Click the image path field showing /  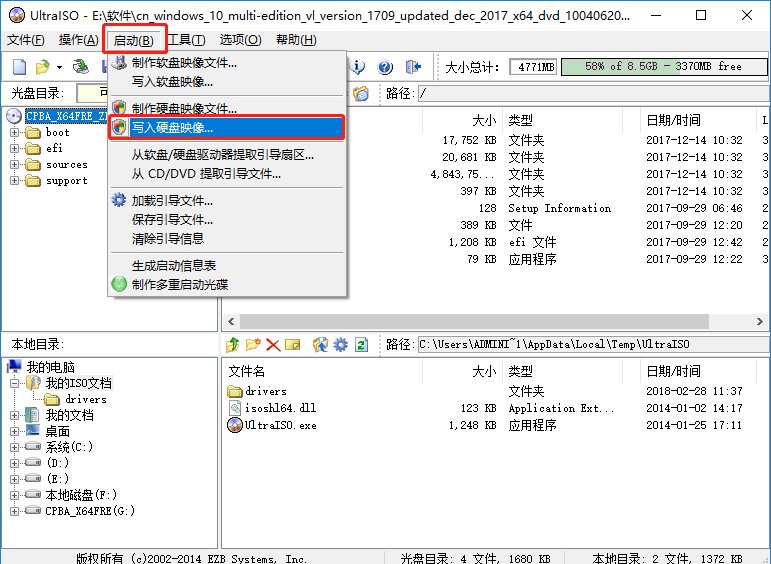593,93
